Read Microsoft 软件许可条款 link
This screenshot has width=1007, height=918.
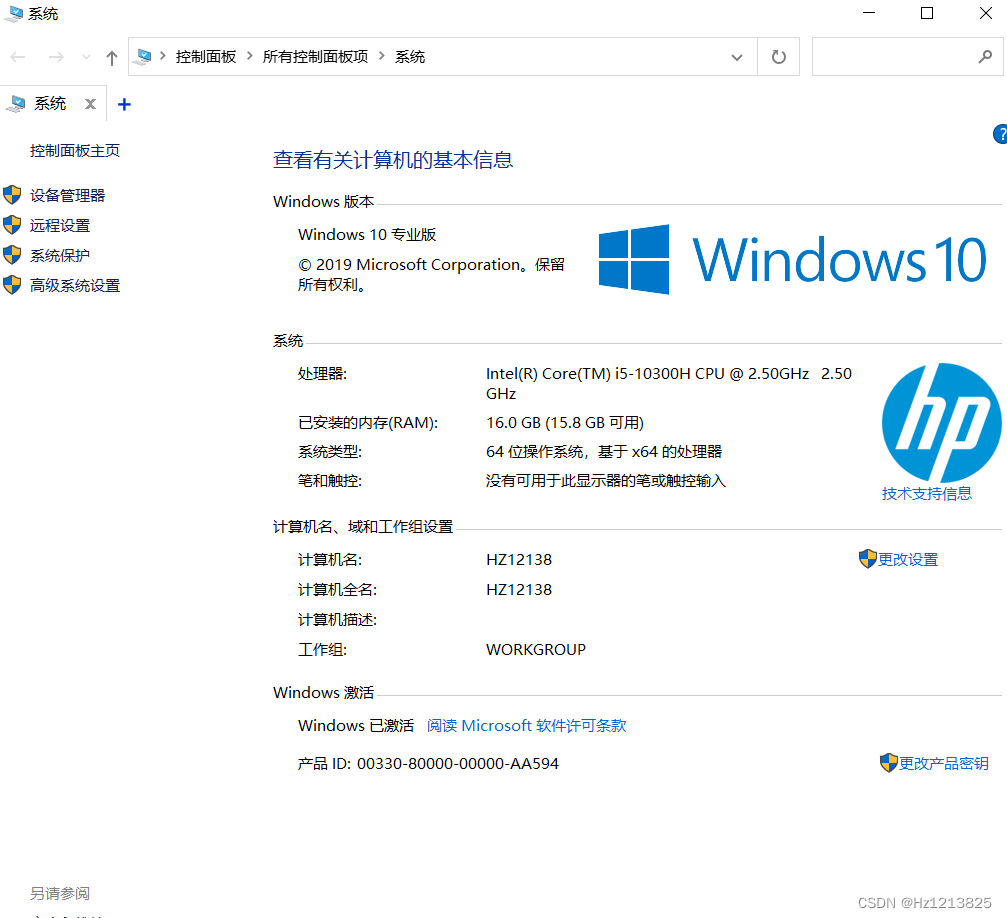(x=527, y=726)
